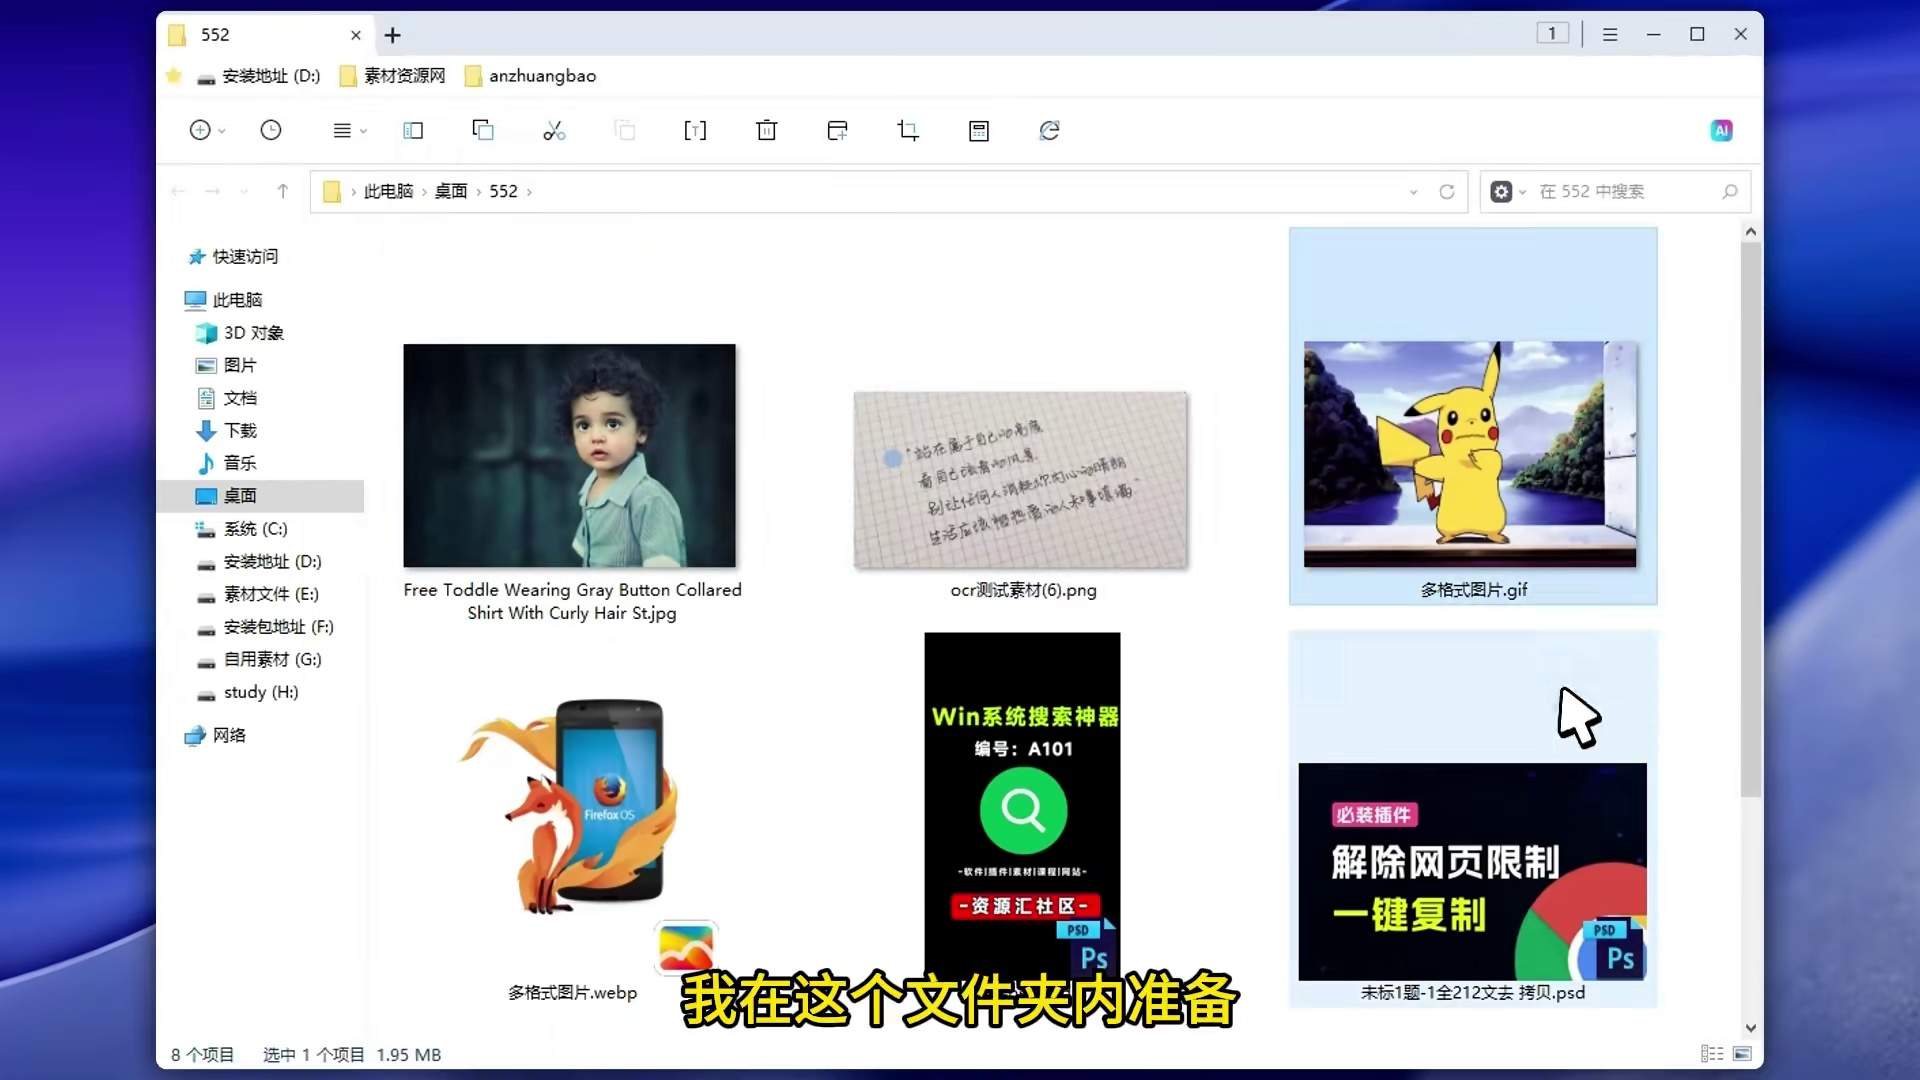Click the Rename [T] bracket icon
The height and width of the screenshot is (1080, 1920).
click(x=695, y=131)
